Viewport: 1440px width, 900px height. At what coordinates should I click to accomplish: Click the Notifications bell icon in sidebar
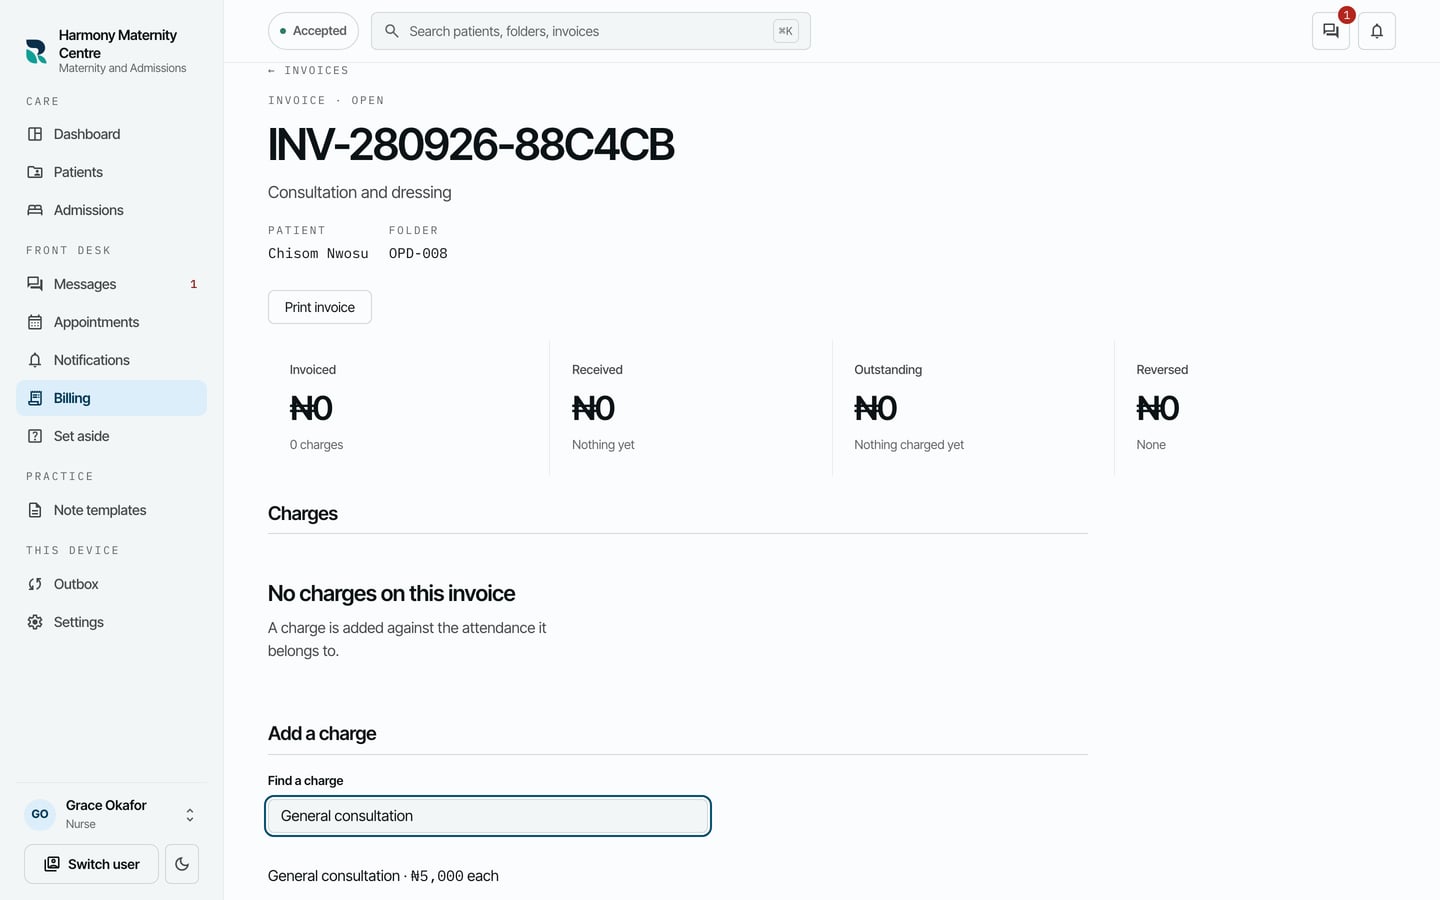coord(35,360)
